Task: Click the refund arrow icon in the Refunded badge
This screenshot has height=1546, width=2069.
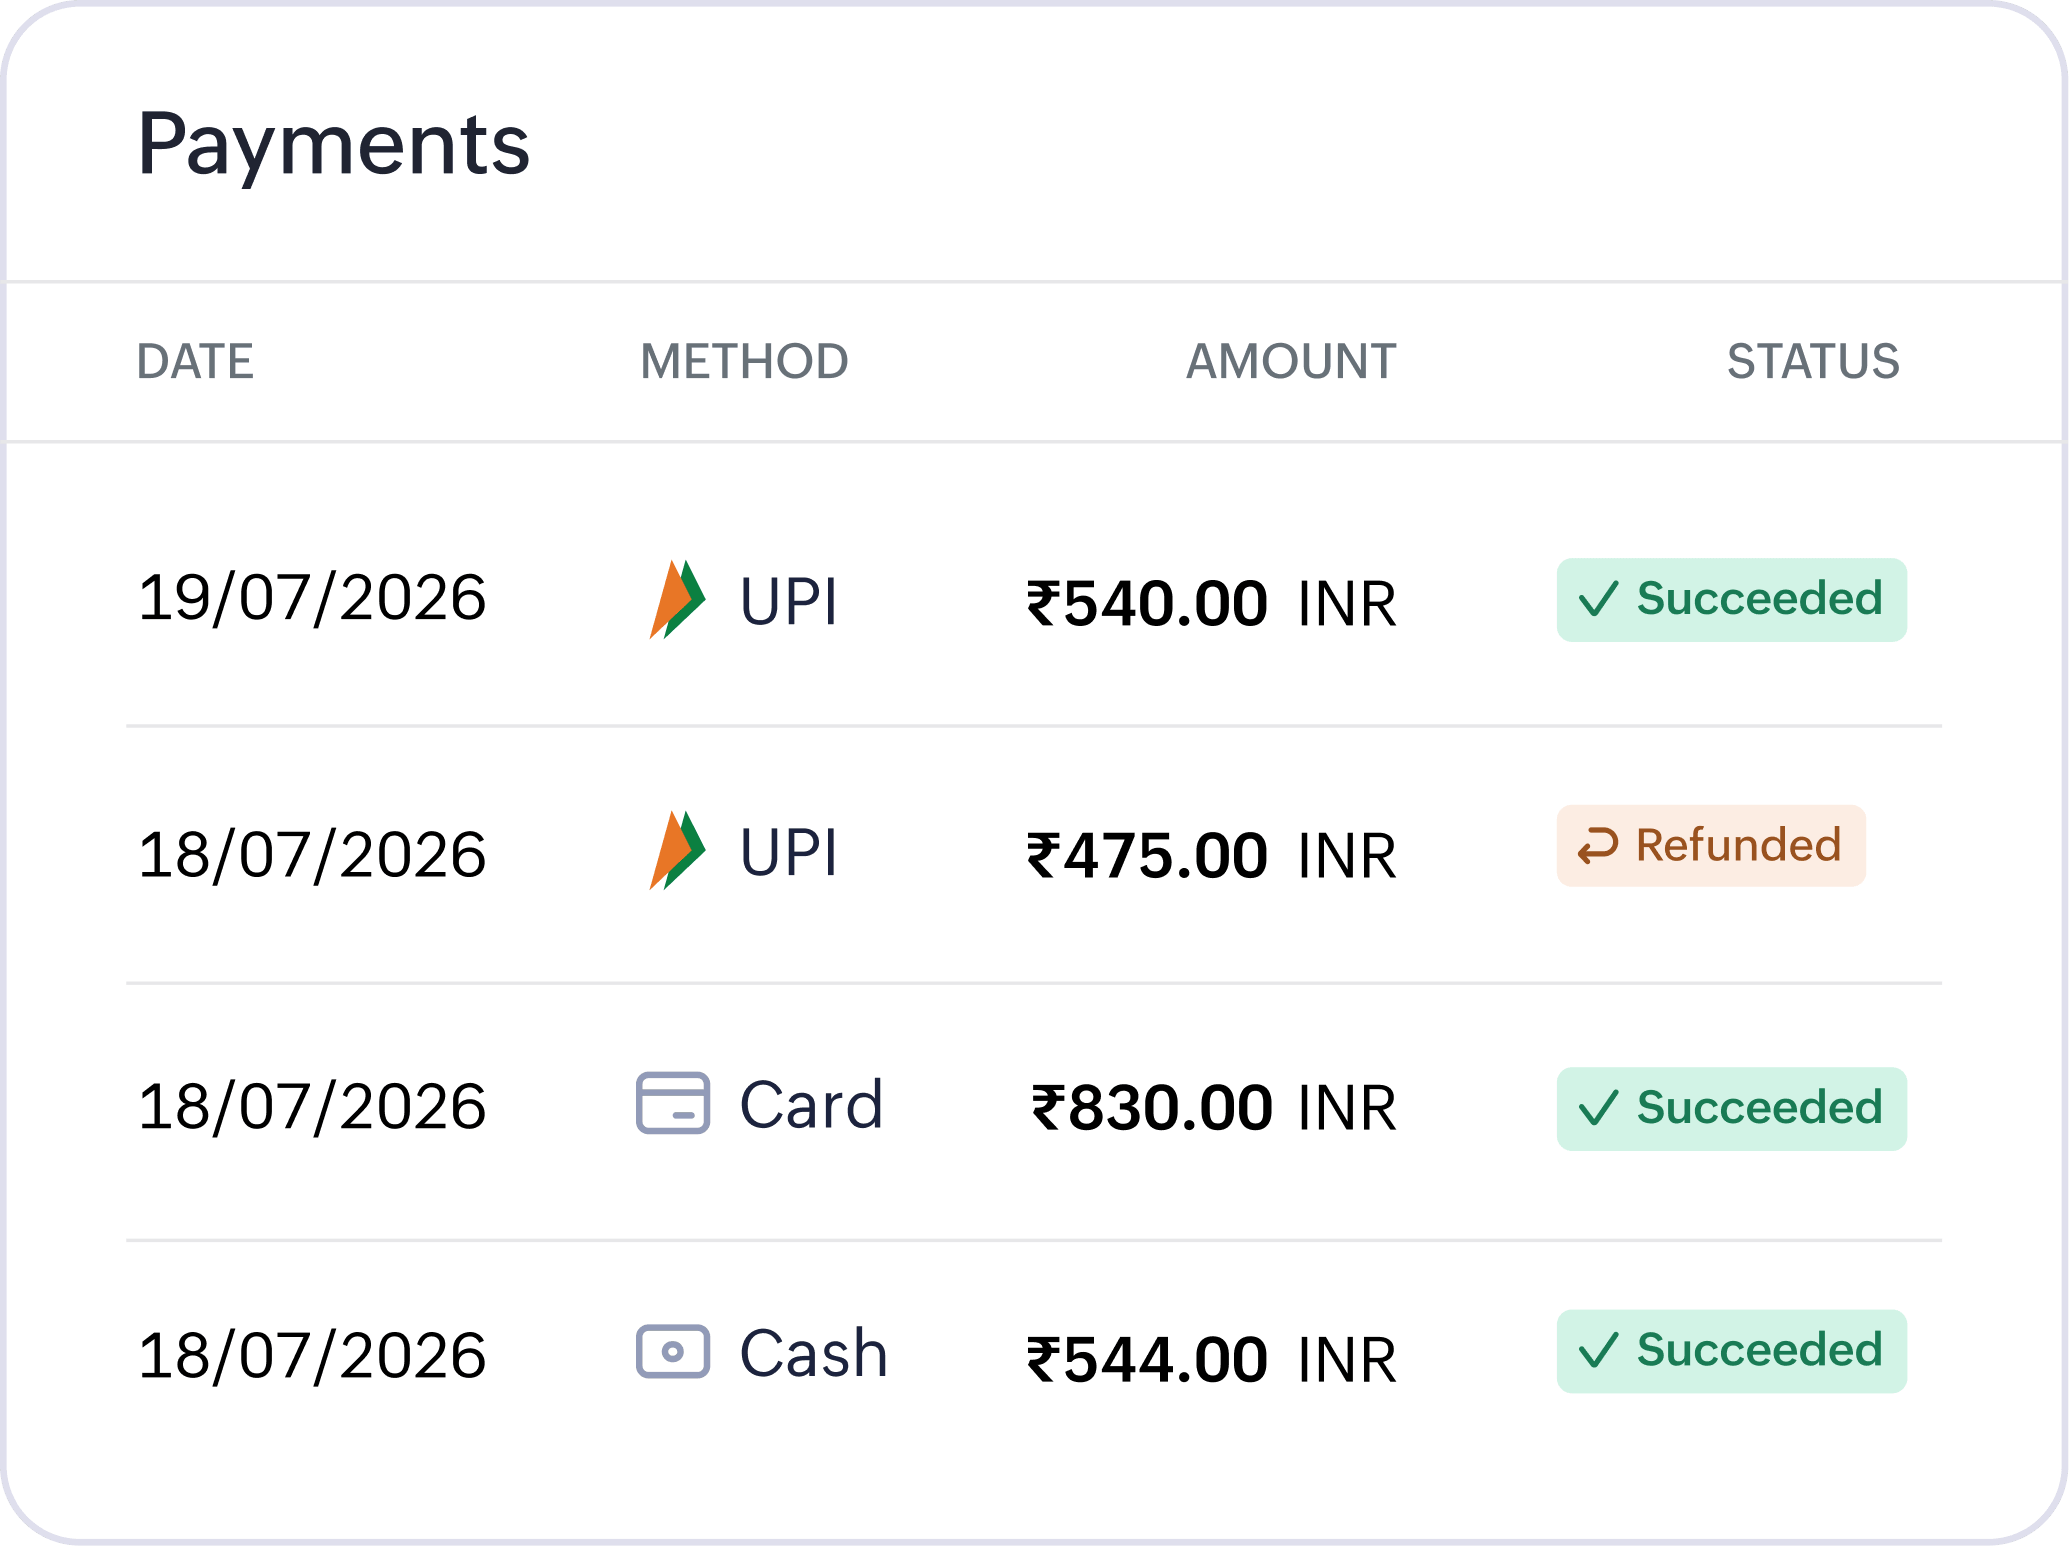Action: point(1597,846)
